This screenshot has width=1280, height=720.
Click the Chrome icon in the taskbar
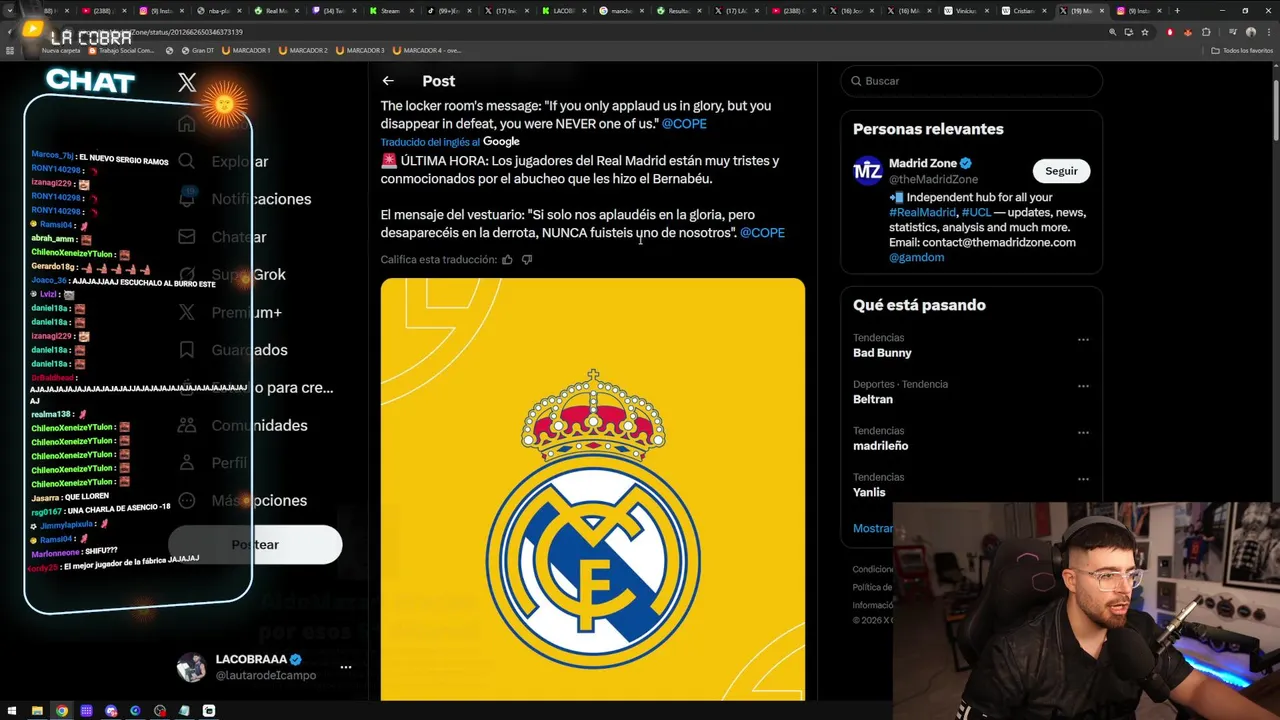click(x=62, y=711)
